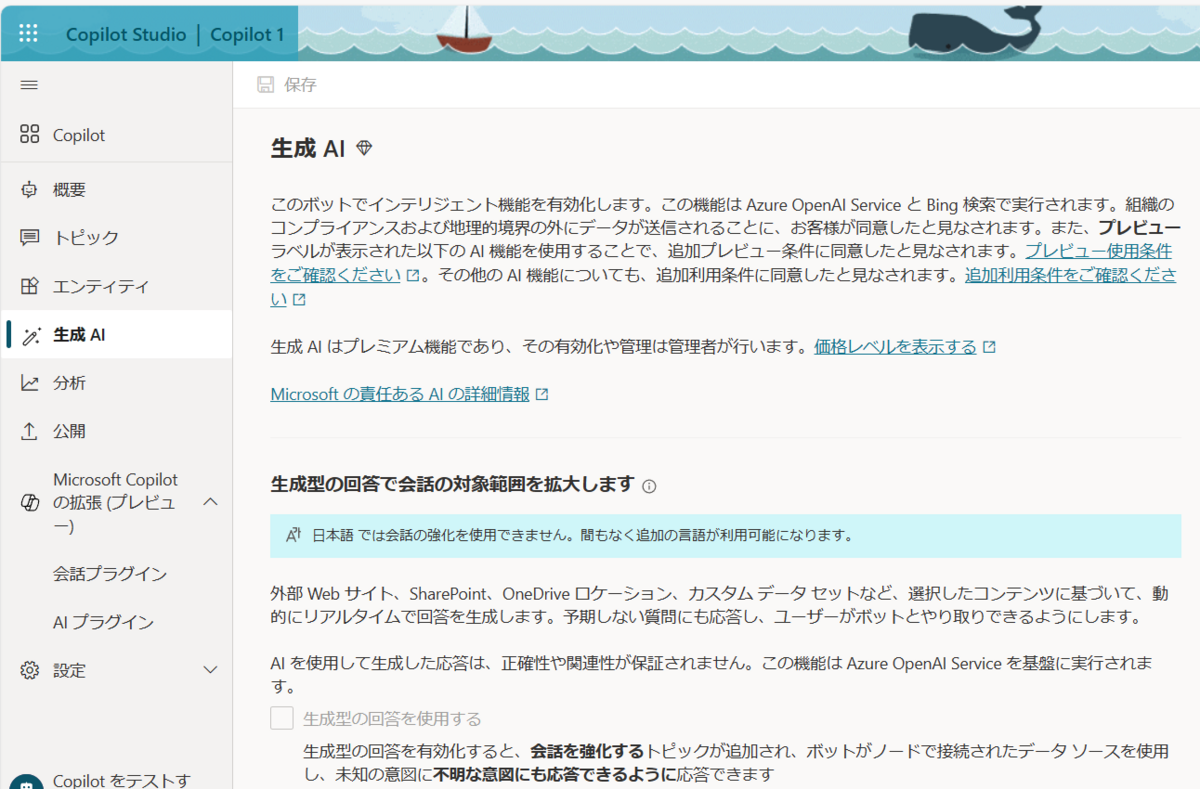This screenshot has height=789, width=1200.
Task: Collapse the sidebar with hamburger icon
Action: [29, 85]
